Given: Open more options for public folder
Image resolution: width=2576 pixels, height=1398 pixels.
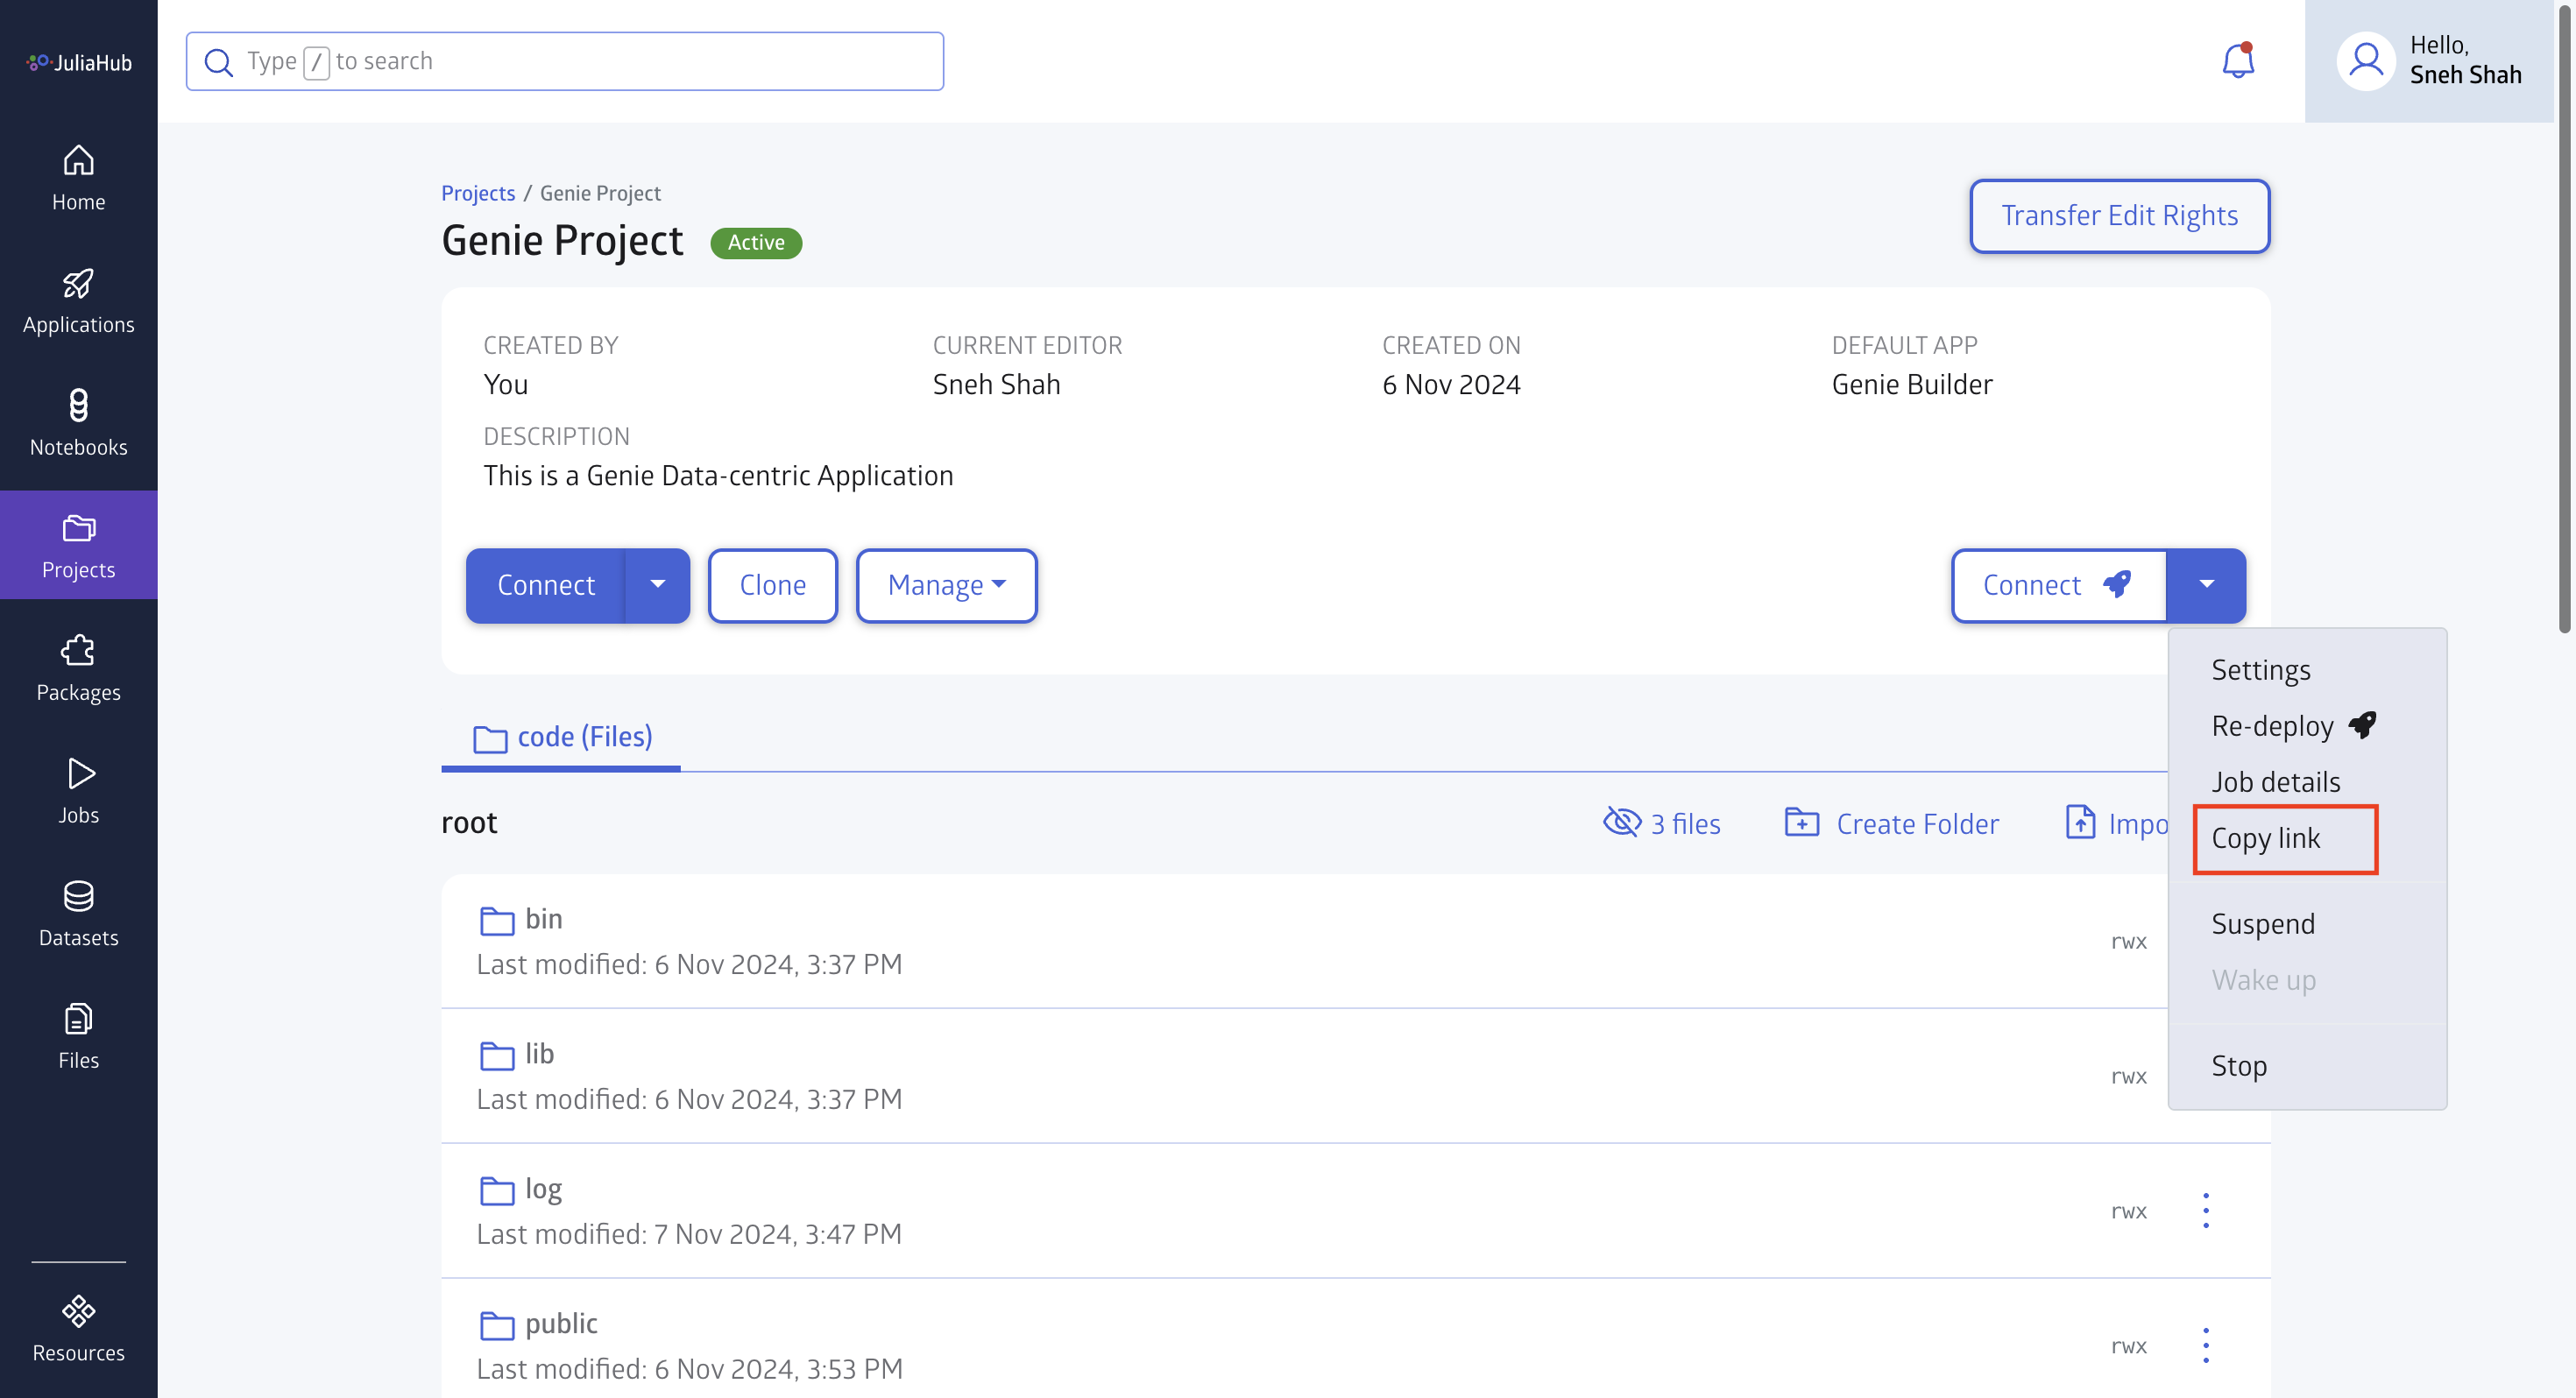Looking at the screenshot, I should (2206, 1346).
